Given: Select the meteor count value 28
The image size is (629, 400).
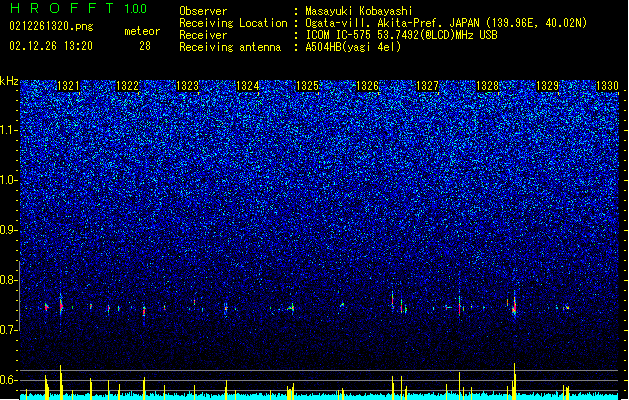Looking at the screenshot, I should point(145,46).
